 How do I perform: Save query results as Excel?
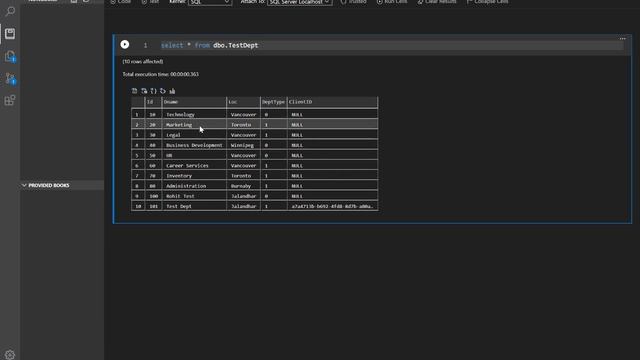144,91
